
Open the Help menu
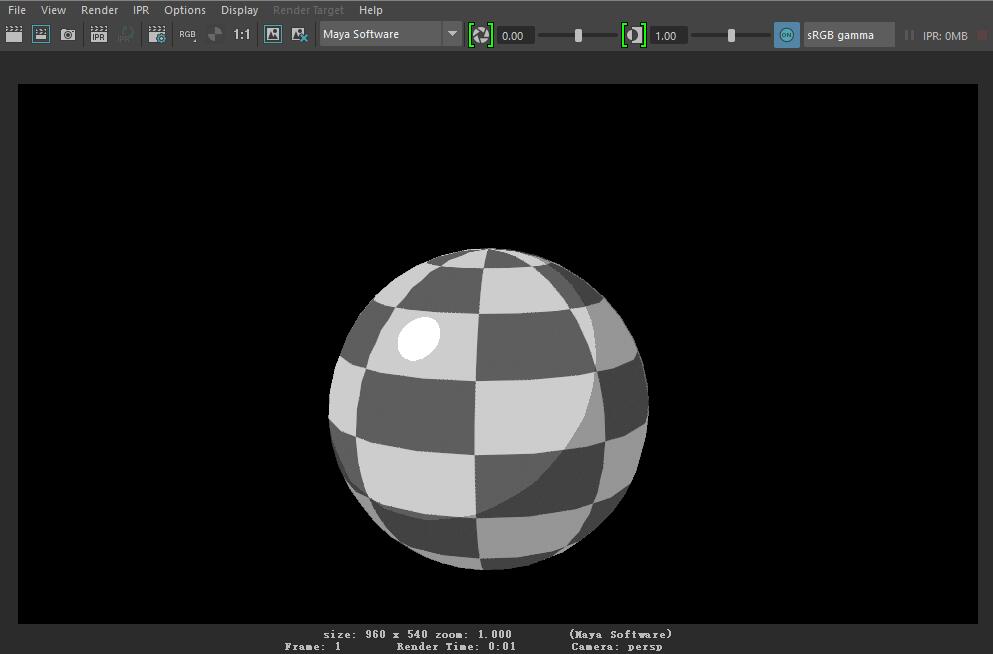370,10
